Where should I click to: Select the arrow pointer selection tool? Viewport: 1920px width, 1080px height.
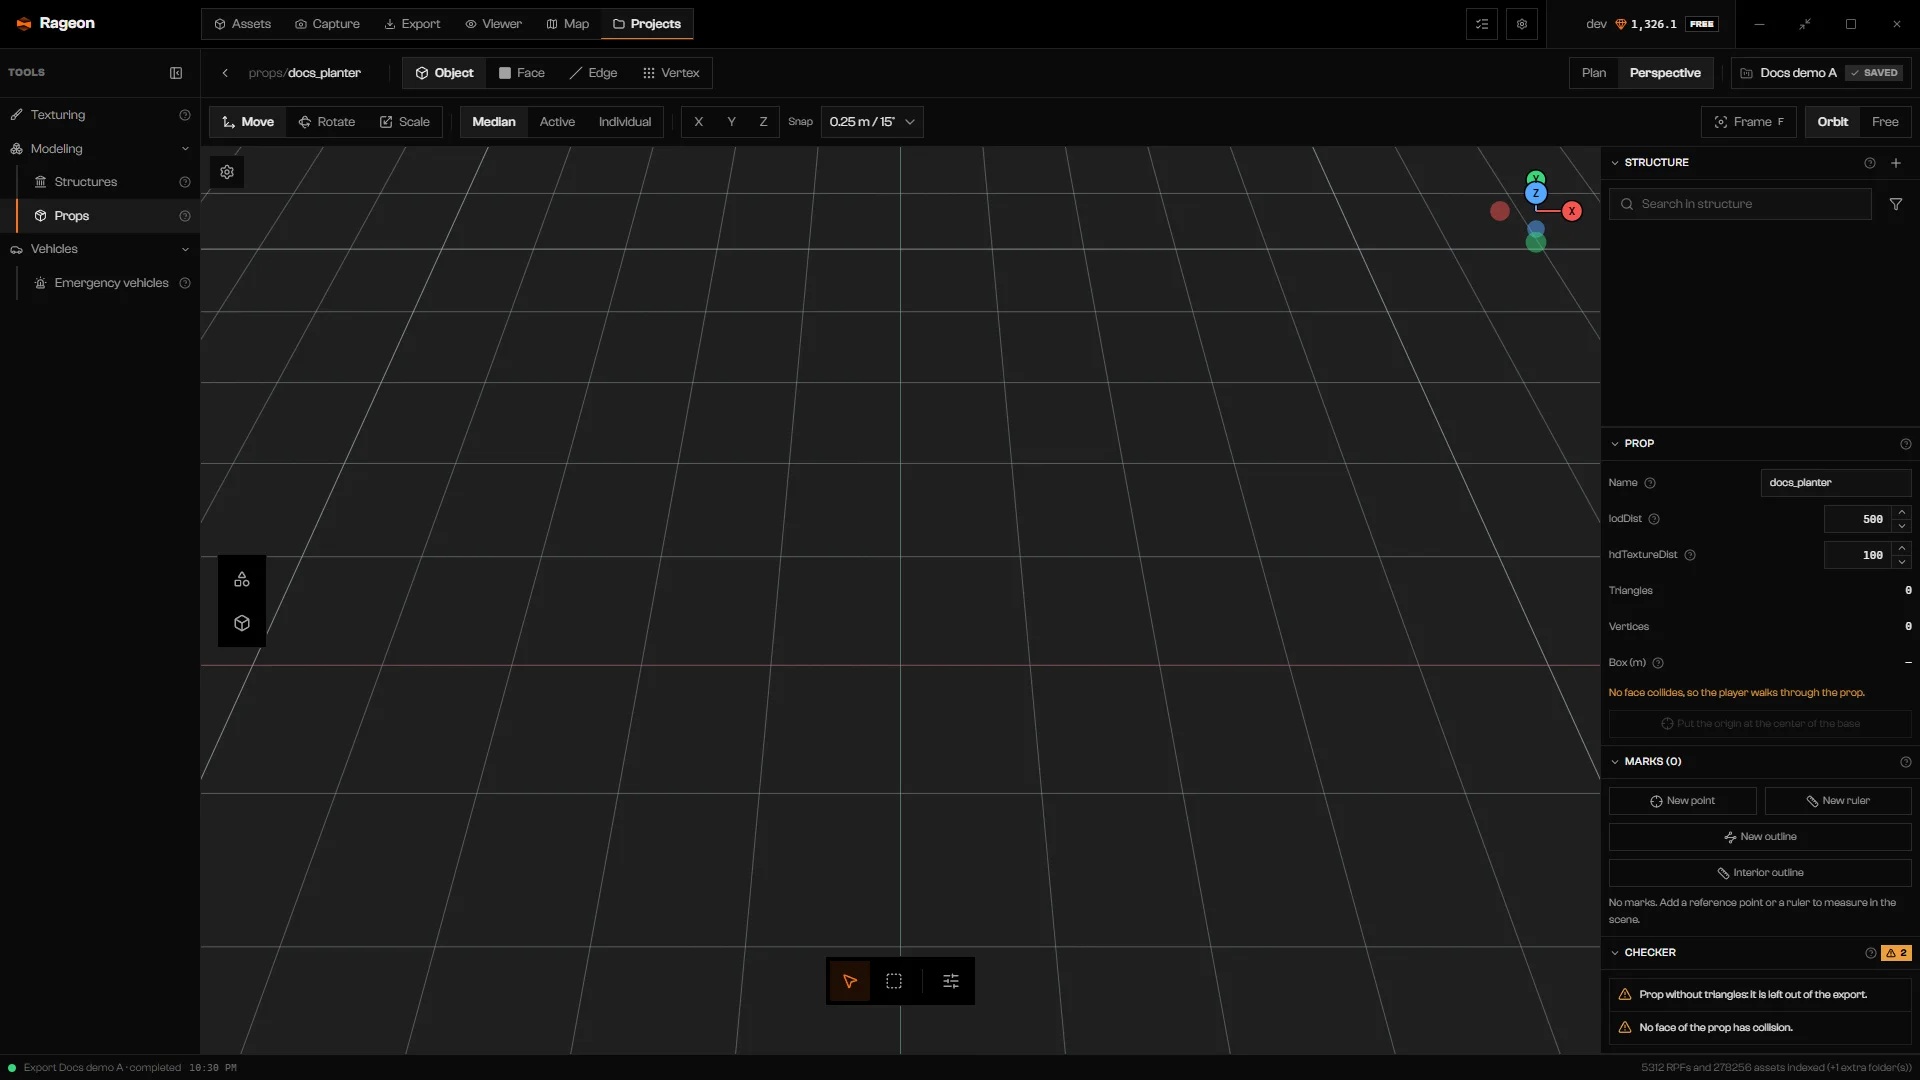coord(850,981)
